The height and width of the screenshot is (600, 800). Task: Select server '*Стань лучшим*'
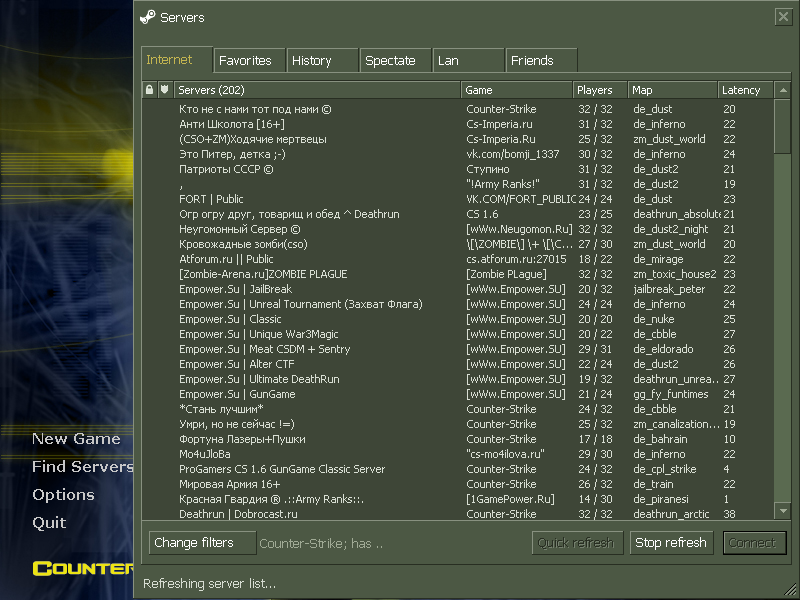click(458, 409)
